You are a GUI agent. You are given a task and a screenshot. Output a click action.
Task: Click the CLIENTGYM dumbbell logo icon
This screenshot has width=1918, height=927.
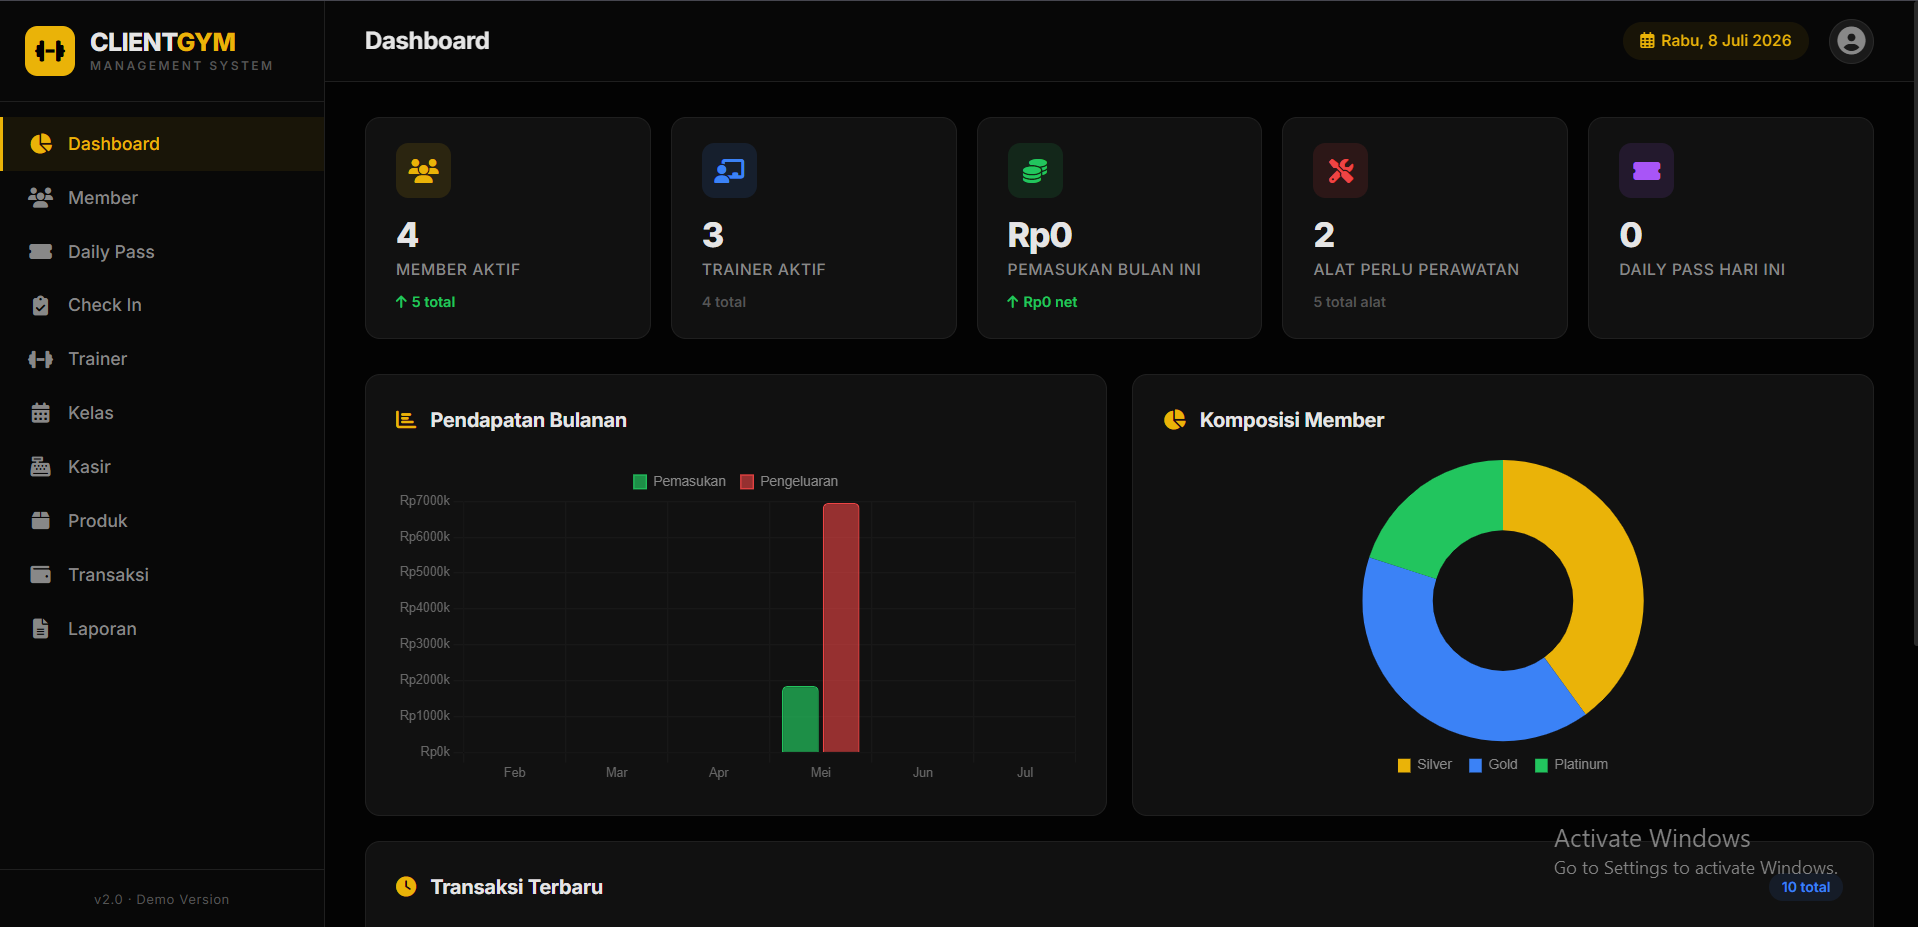pos(50,51)
